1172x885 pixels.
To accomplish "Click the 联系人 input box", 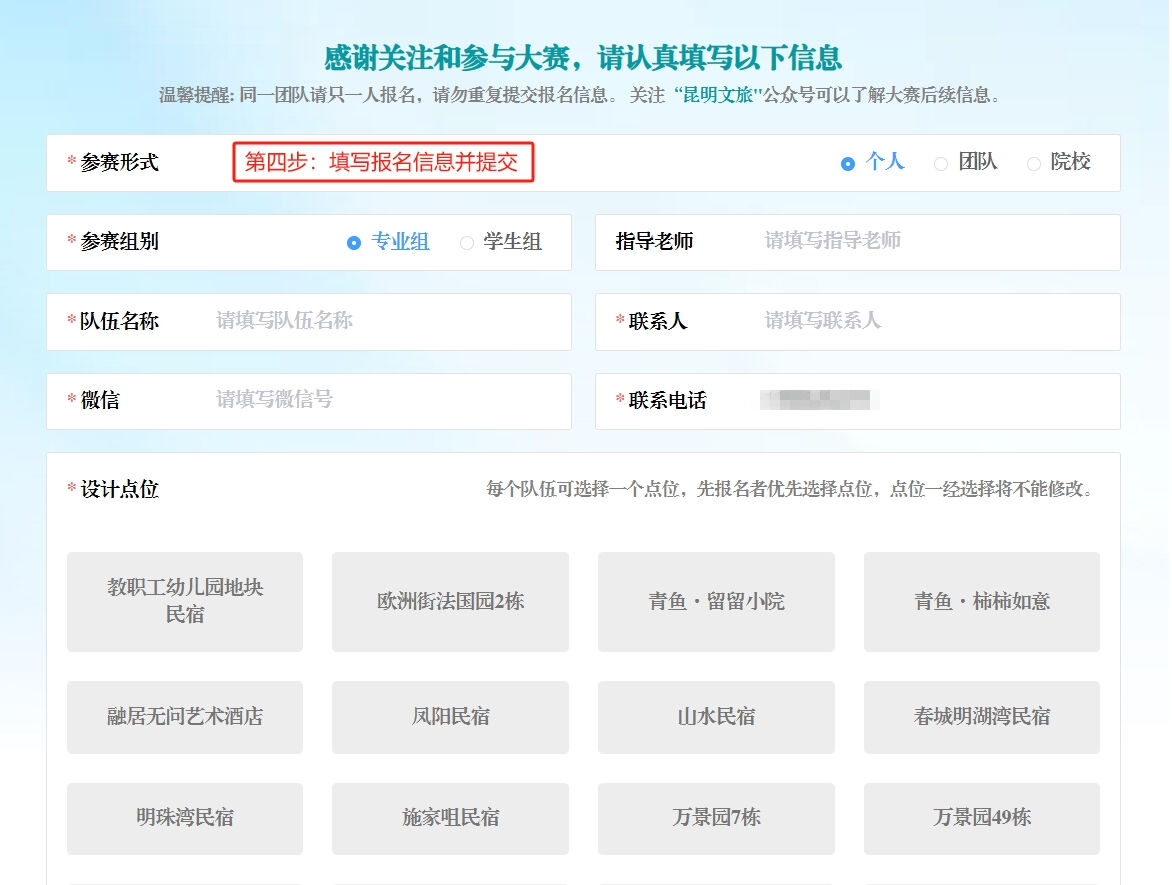I will 930,321.
